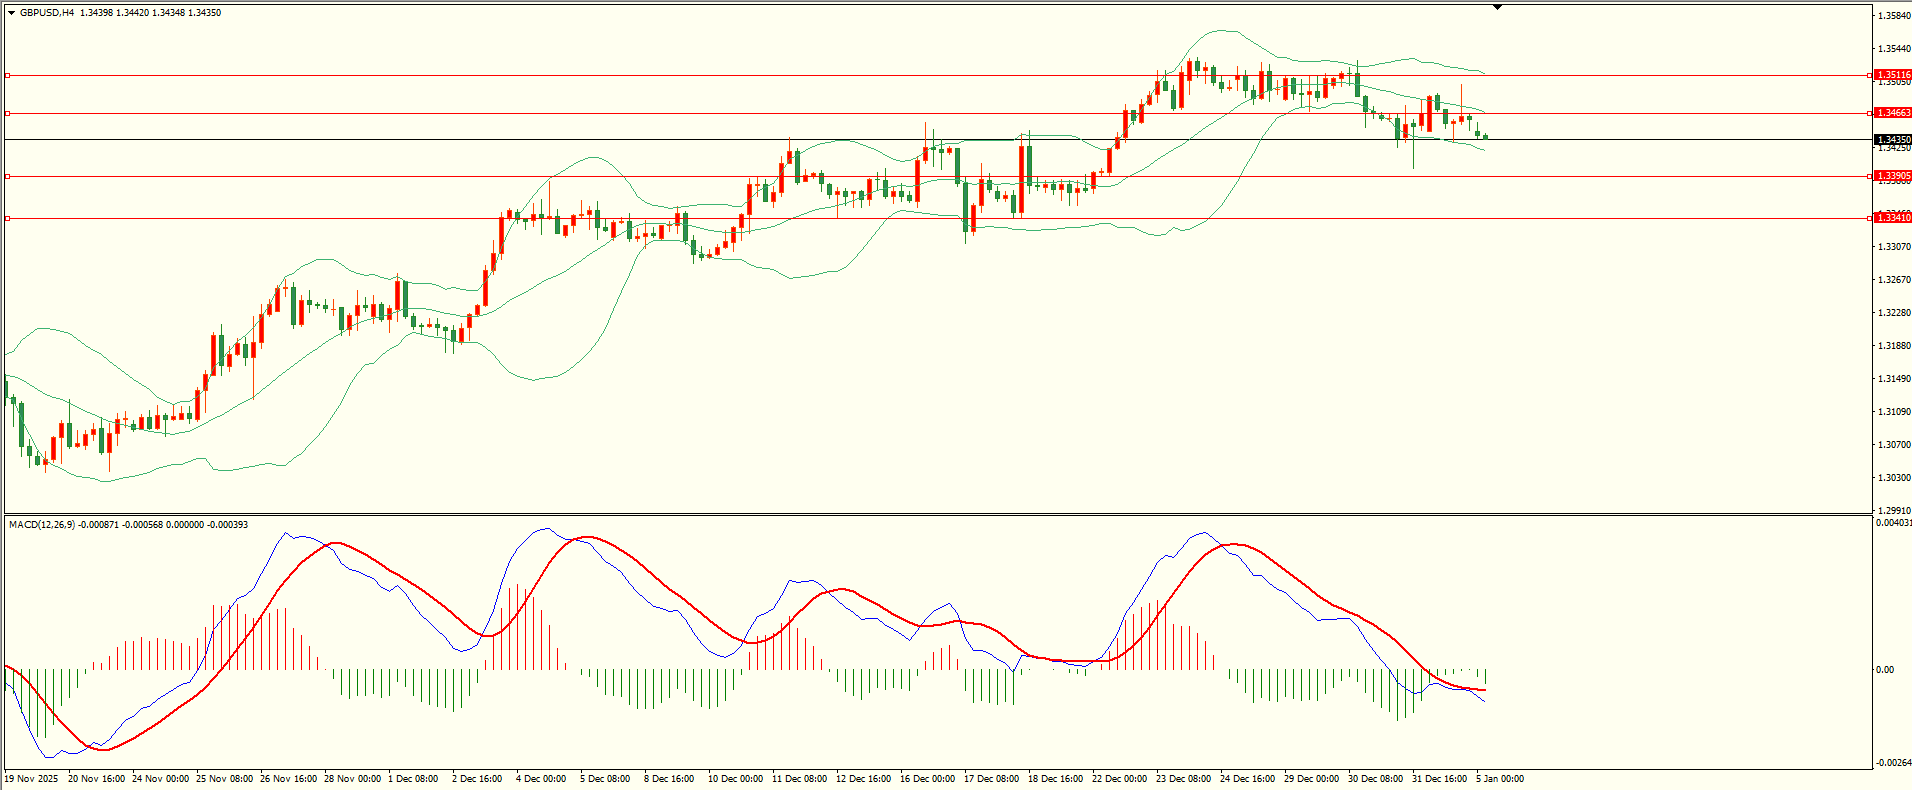Click the triangle beside GBPUSD,H4 title
This screenshot has height=790, width=1912.
coord(11,13)
